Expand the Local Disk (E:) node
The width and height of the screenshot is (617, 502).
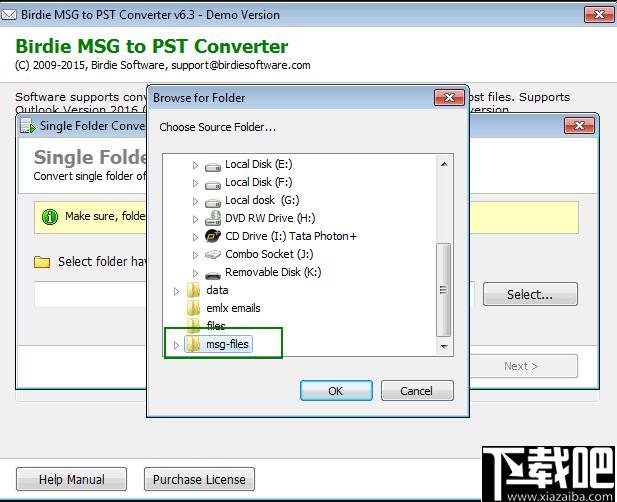point(195,165)
